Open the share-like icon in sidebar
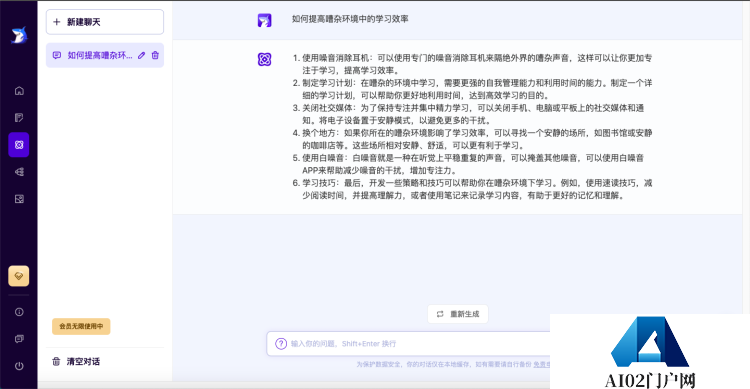Viewport: 750px width, 389px height. (19, 172)
